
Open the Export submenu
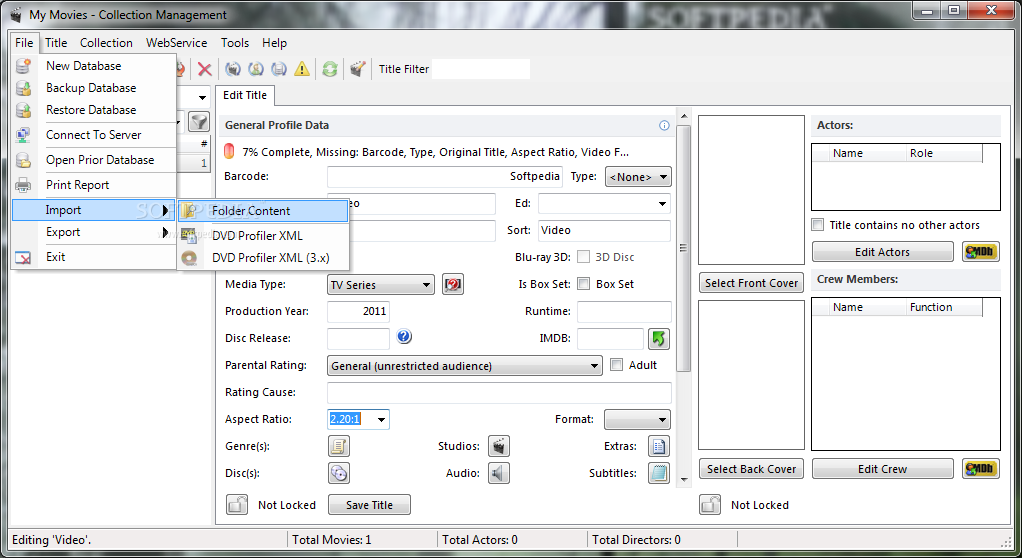(x=94, y=232)
